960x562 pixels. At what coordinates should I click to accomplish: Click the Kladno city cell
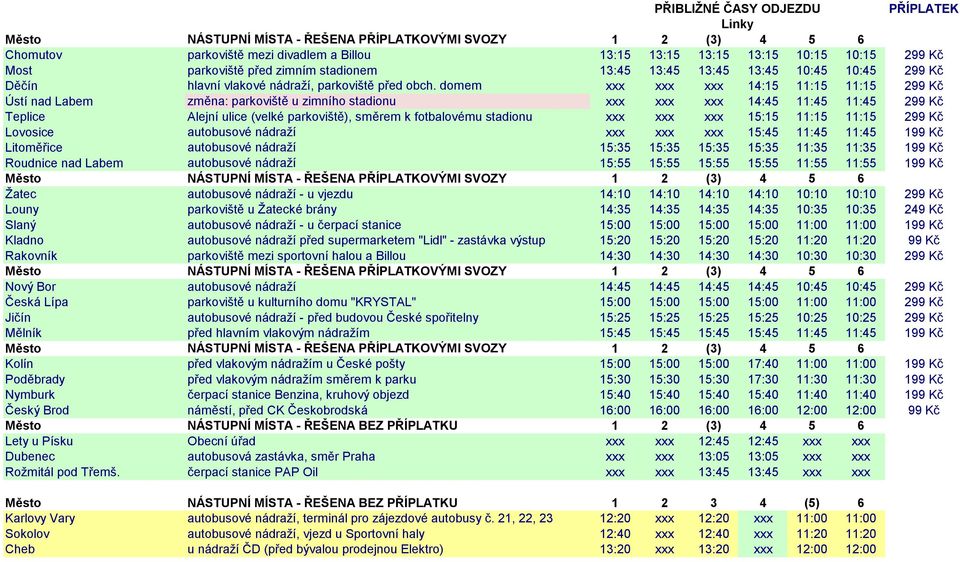[24, 241]
